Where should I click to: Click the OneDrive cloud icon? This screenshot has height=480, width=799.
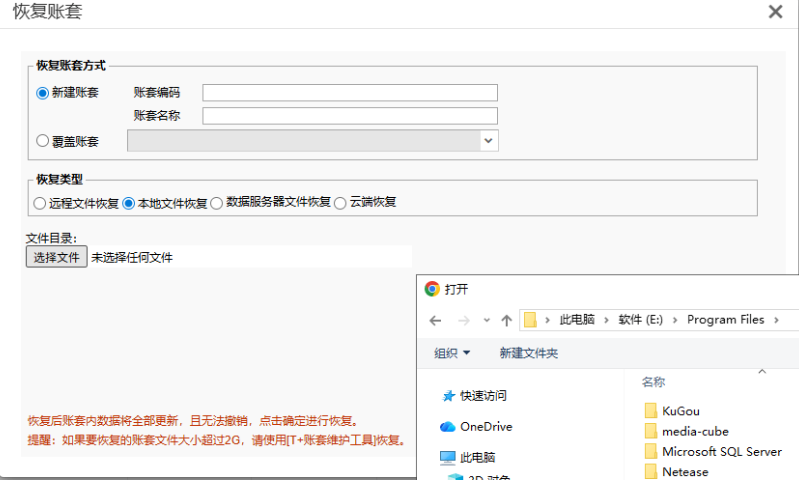[x=447, y=426]
